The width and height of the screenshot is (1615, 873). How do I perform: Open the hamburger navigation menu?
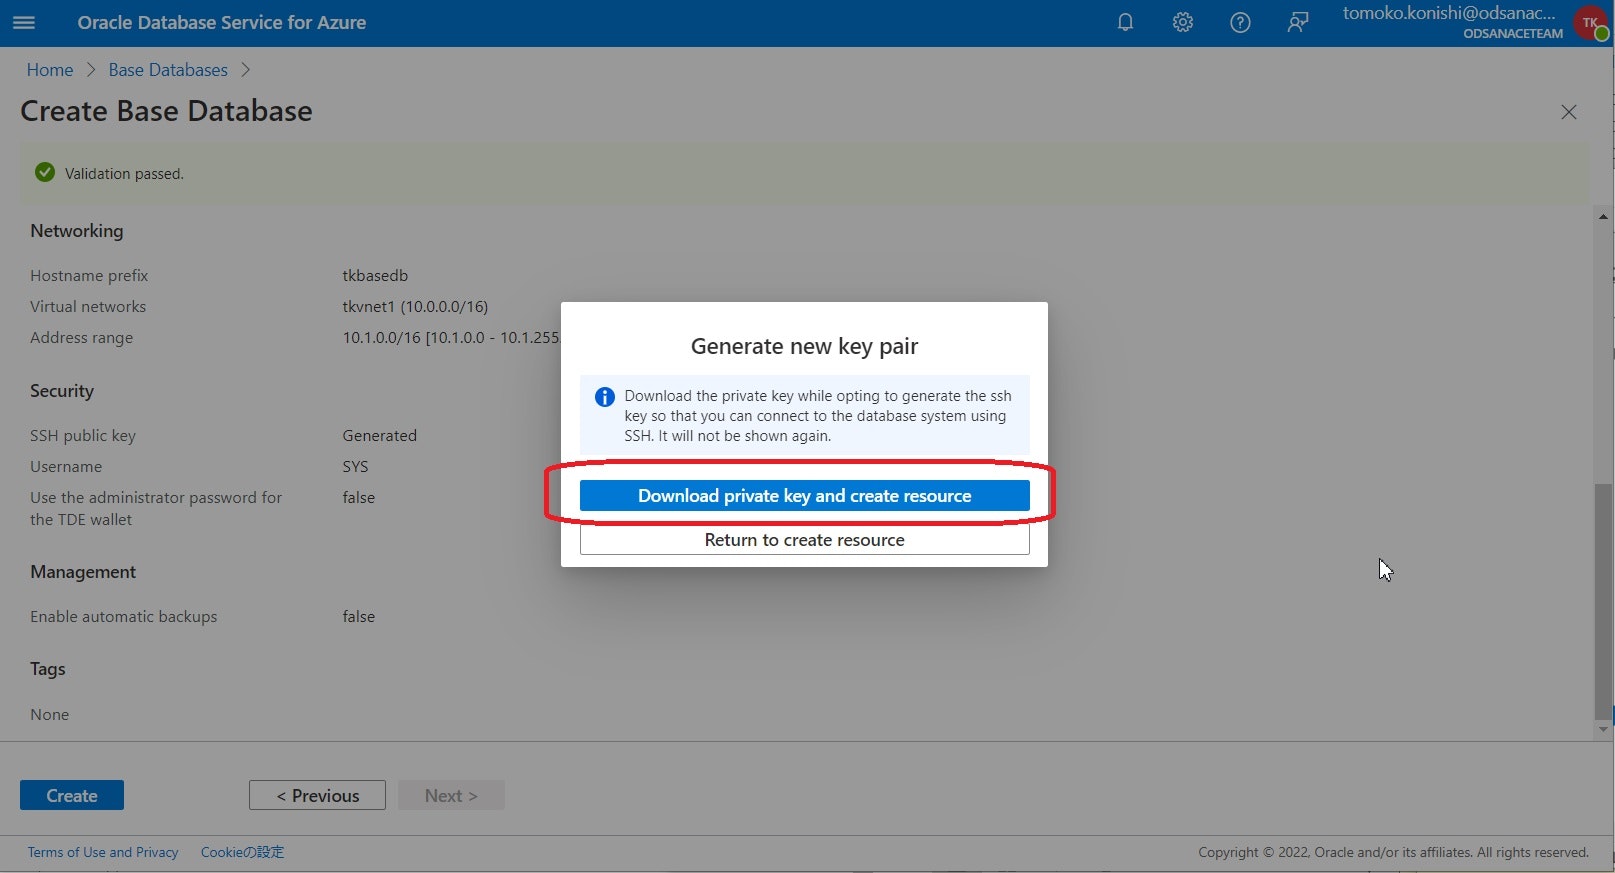(24, 22)
